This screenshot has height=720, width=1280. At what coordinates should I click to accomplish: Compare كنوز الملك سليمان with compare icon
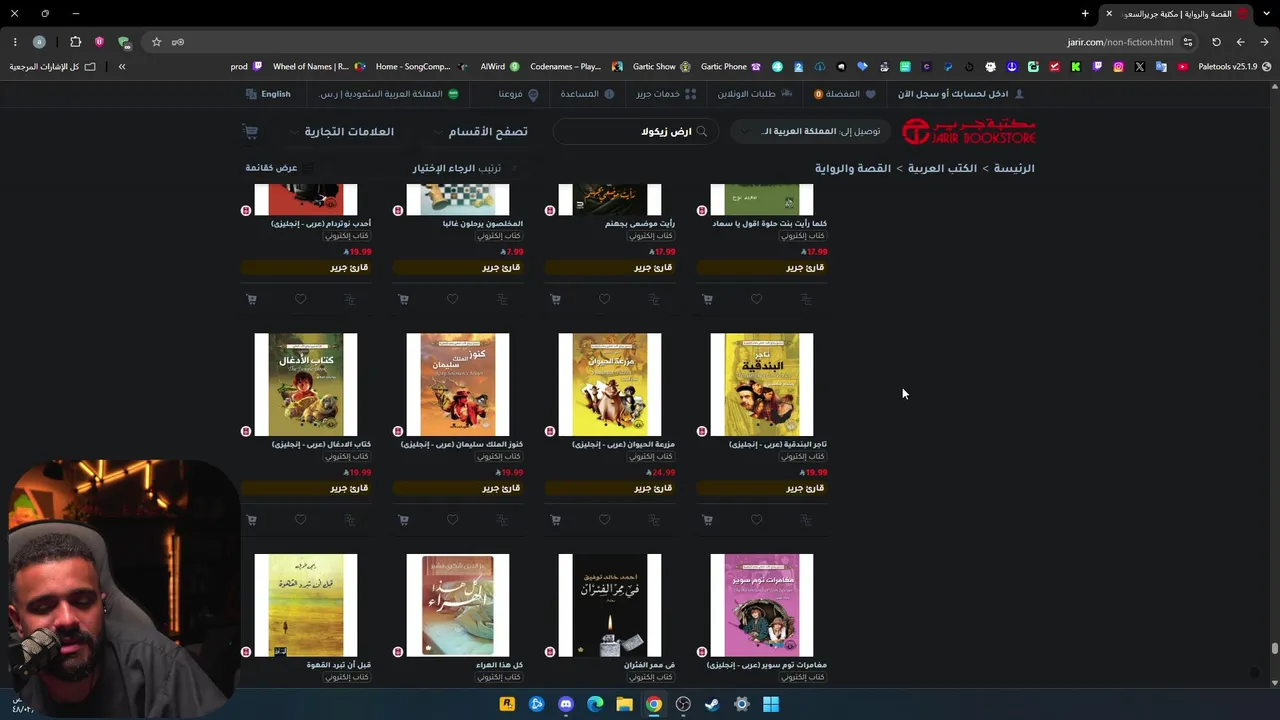(501, 520)
